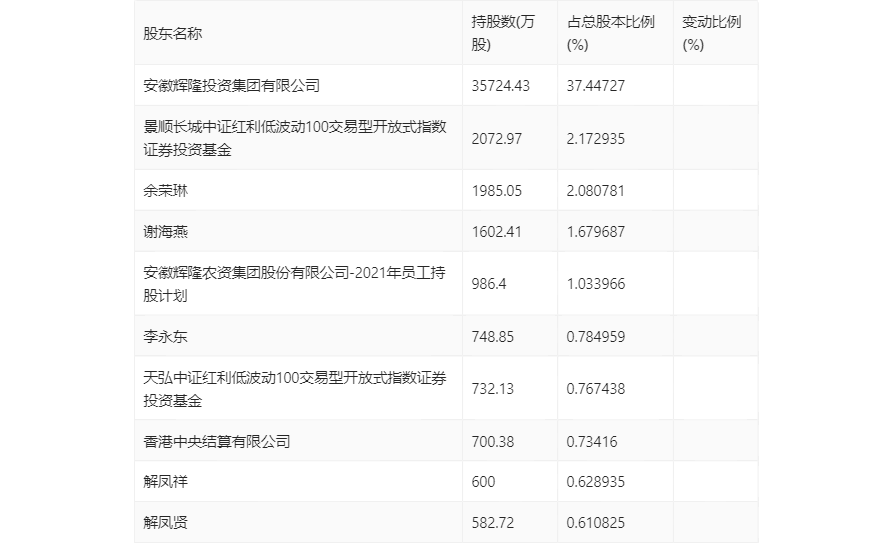Image resolution: width=893 pixels, height=543 pixels.
Task: Select the 占总股本比例(%) column header
Action: pos(611,33)
